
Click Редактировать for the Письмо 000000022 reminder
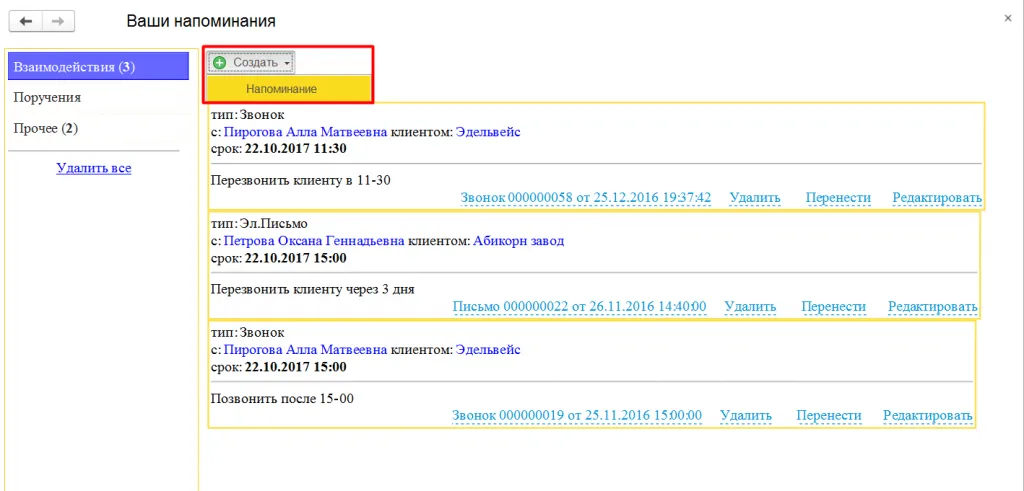(933, 306)
